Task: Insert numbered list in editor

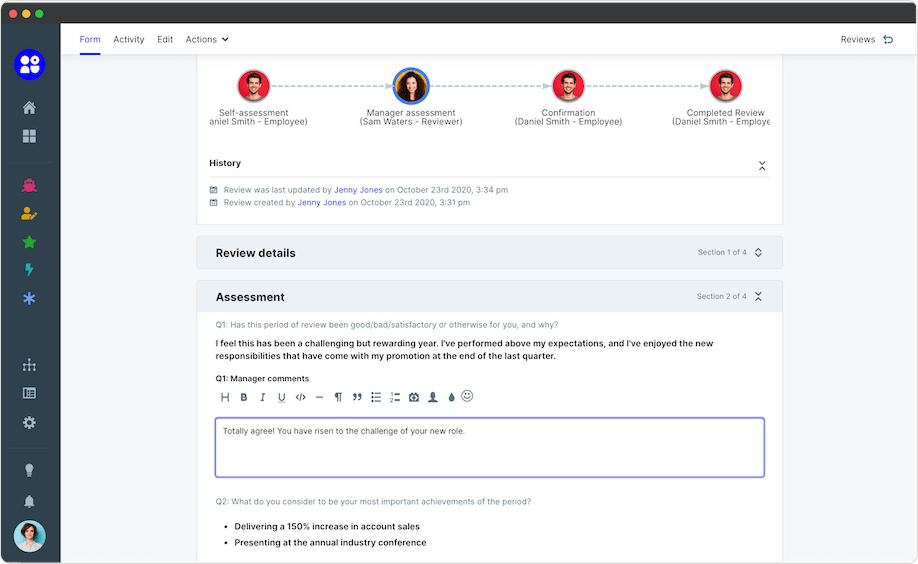Action: (x=395, y=397)
